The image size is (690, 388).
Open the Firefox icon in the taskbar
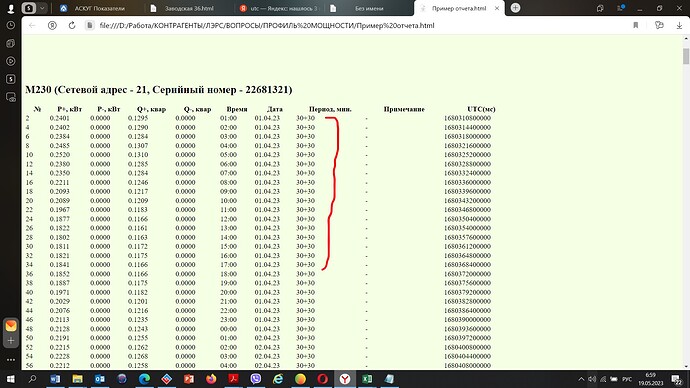[211, 379]
